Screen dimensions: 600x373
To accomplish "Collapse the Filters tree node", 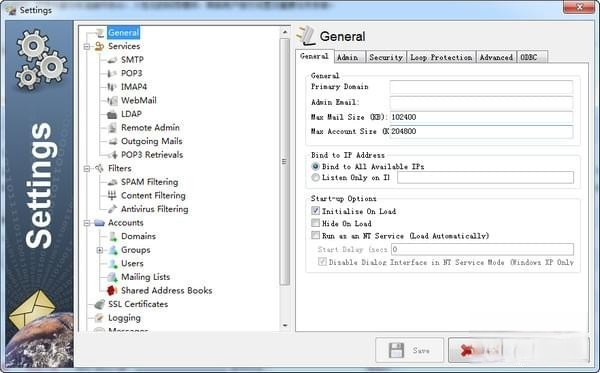I will 87,169.
